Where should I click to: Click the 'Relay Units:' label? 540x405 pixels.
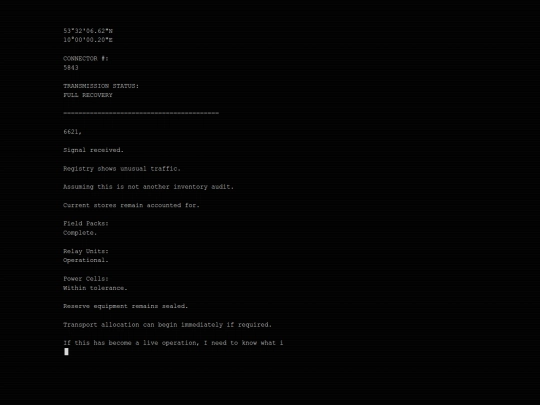pyautogui.click(x=86, y=251)
